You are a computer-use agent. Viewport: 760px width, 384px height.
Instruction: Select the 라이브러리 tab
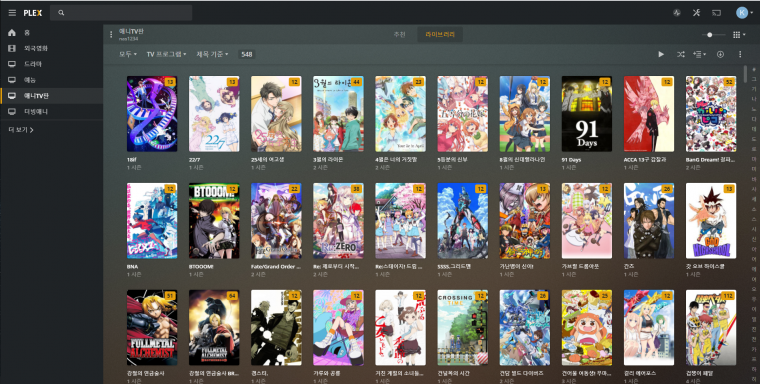pos(440,34)
